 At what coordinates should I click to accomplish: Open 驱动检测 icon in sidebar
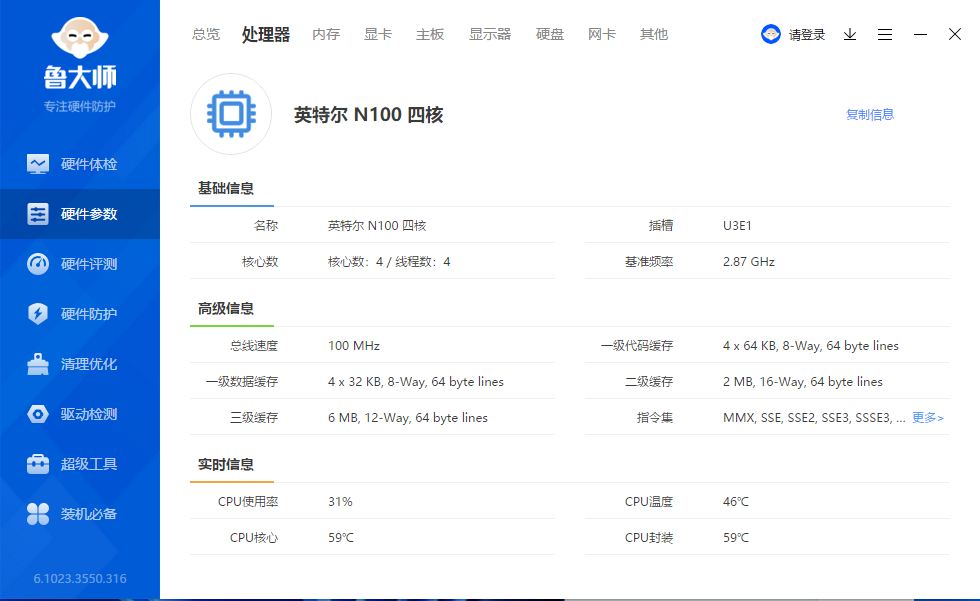pyautogui.click(x=38, y=414)
